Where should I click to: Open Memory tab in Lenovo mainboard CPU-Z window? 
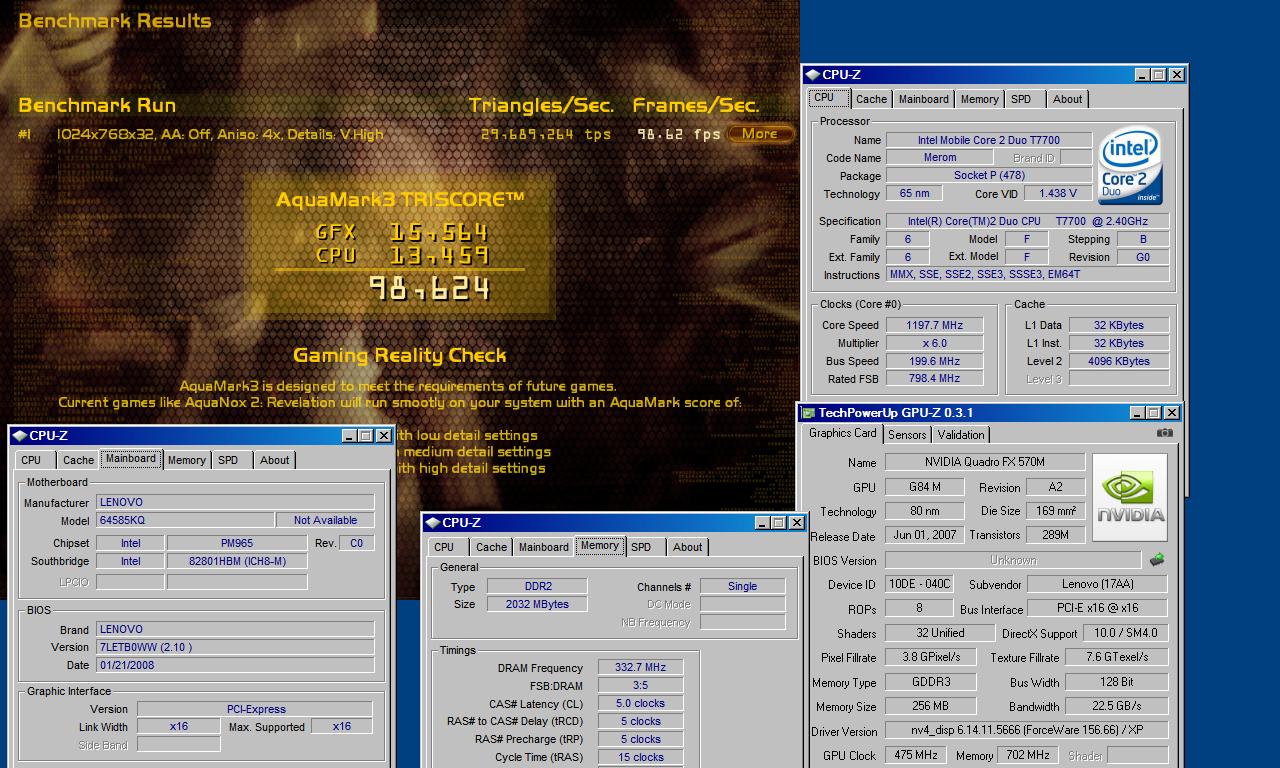pos(186,460)
